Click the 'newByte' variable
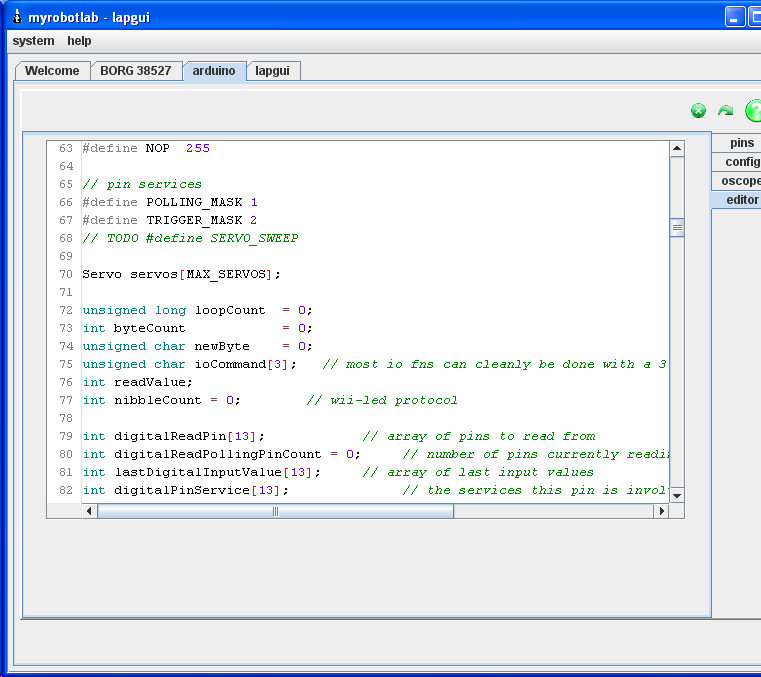 [x=222, y=346]
